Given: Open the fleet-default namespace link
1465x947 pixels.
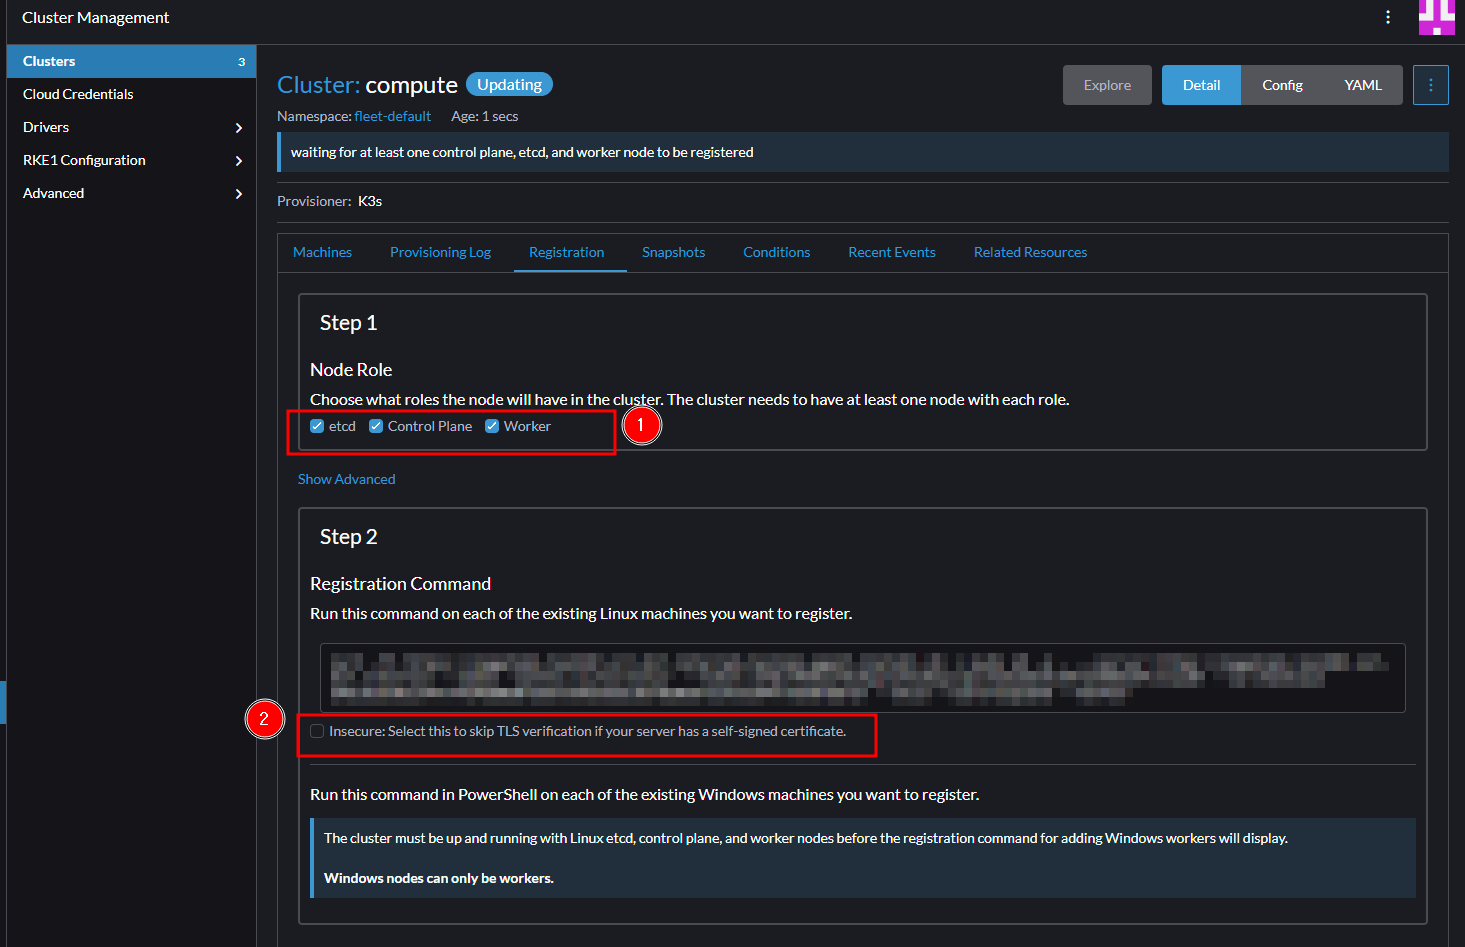Looking at the screenshot, I should pos(392,116).
